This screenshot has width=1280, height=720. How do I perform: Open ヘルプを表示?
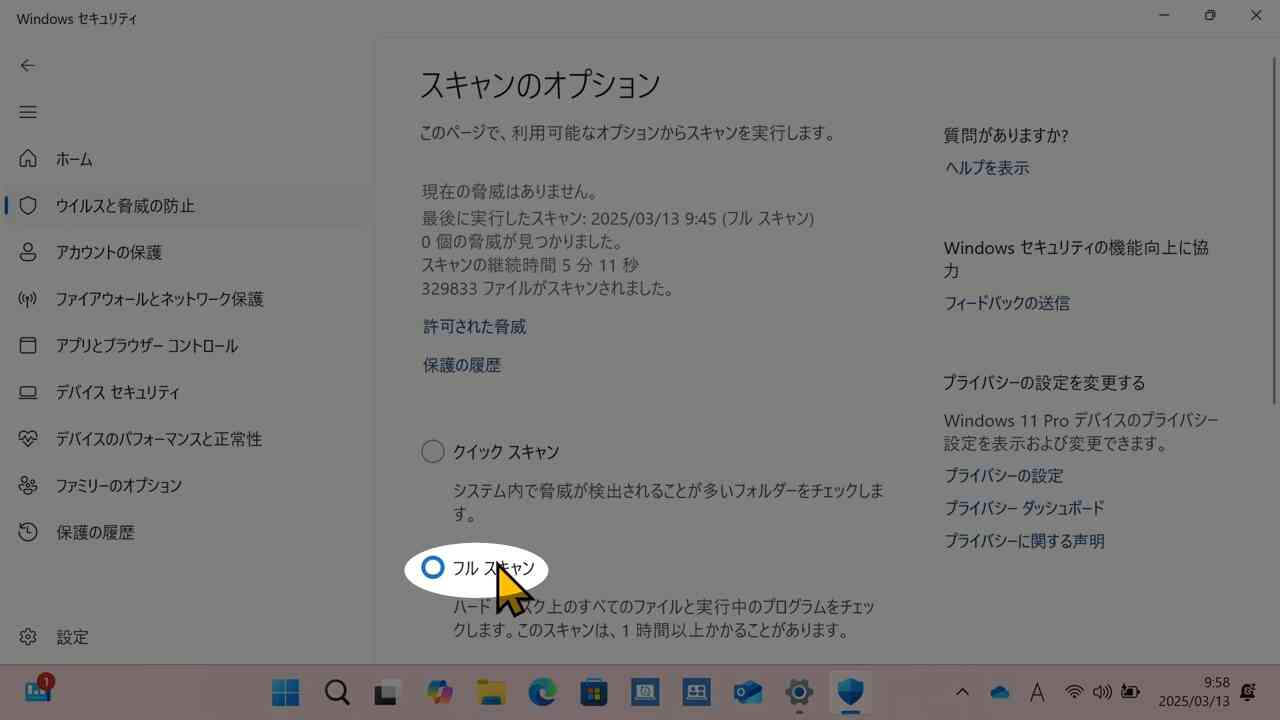[x=985, y=167]
